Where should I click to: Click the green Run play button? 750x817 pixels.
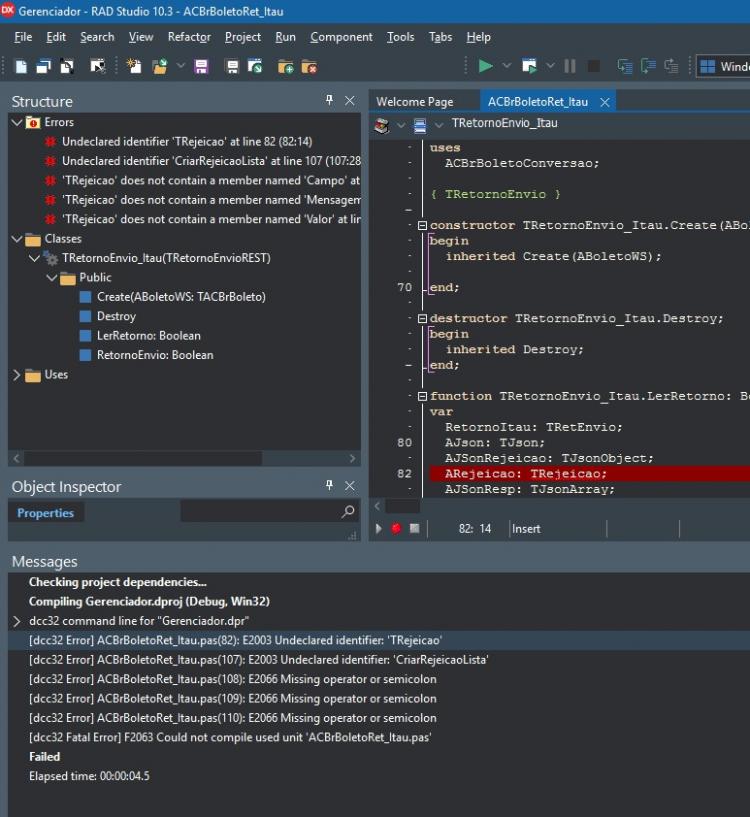(x=485, y=66)
